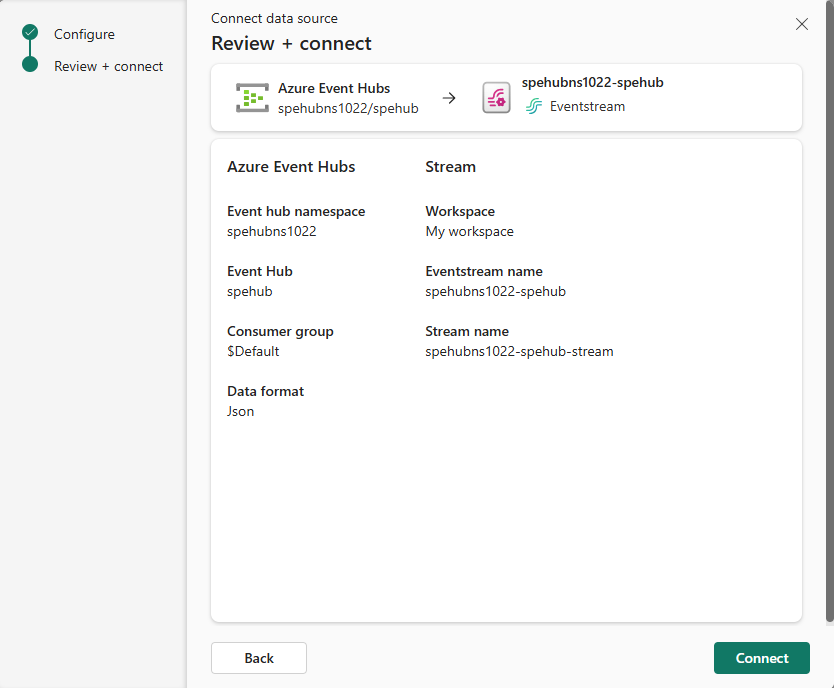Click the Azure Event Hubs label in the summary card
Screen dimensions: 834x688
click(x=334, y=88)
